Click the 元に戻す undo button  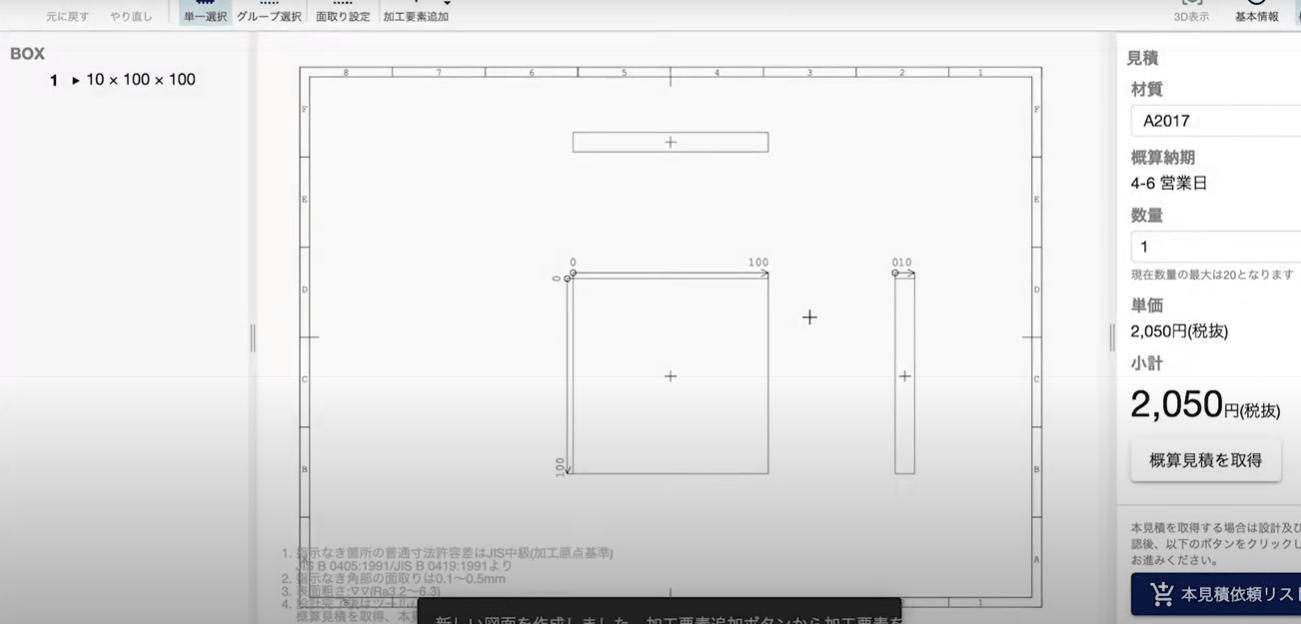coord(67,16)
